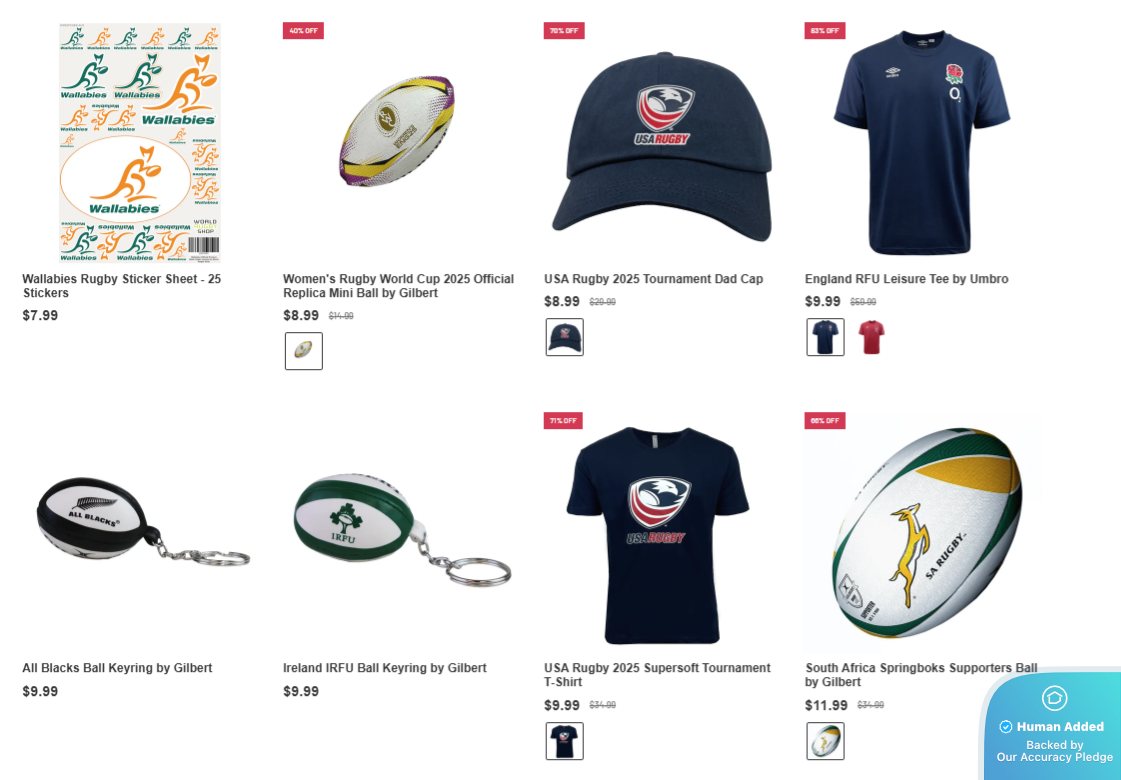Screen dimensions: 1121x780
Task: Open Wallabies Rugby Sticker Sheet title link
Action: tap(122, 286)
